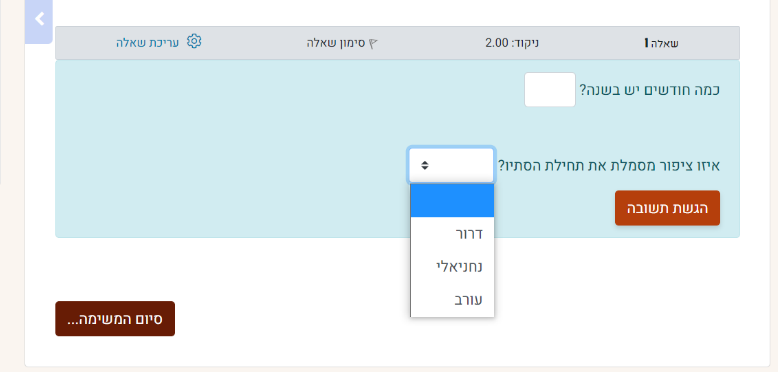Screen dimensions: 778x372
Task: Click the שאלה heading label
Action: (664, 44)
